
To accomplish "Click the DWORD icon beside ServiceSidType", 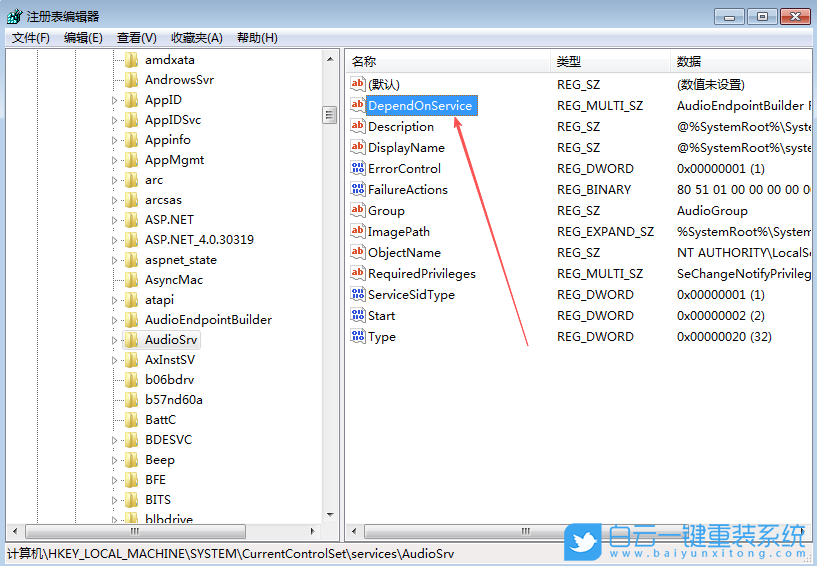I will 357,294.
